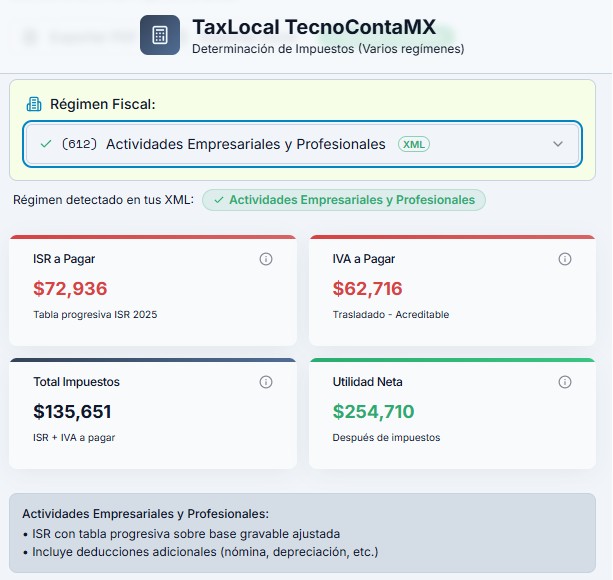The image size is (613, 580).
Task: Click the XML badge in the regime selector
Action: [413, 144]
